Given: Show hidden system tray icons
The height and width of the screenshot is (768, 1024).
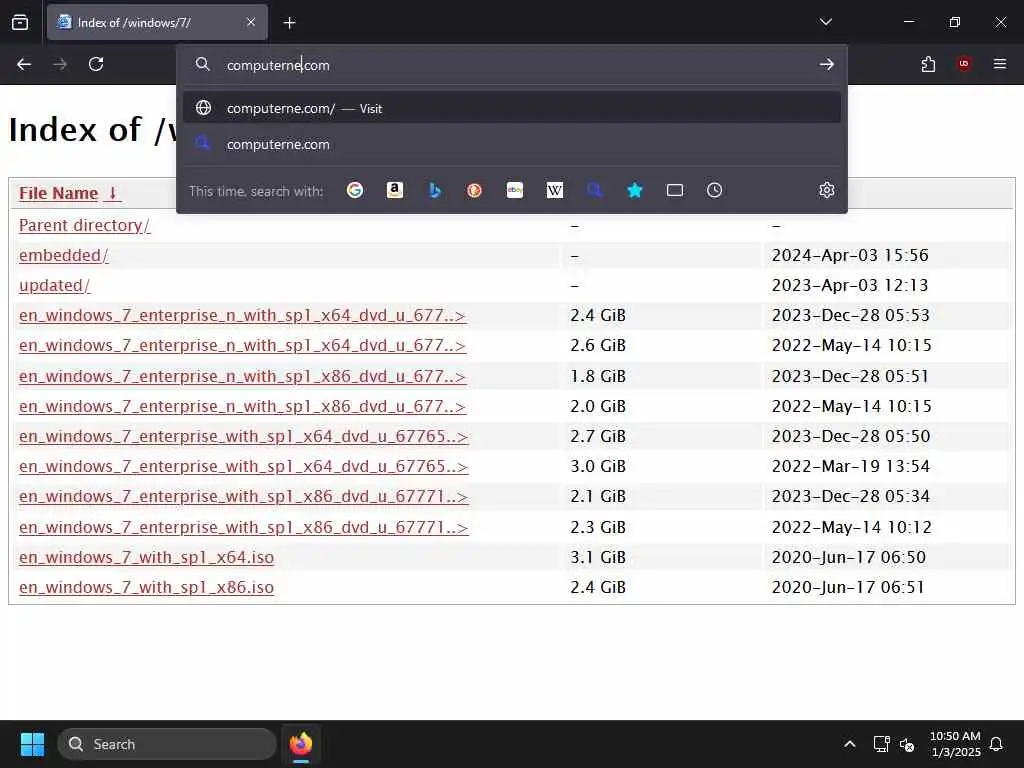Looking at the screenshot, I should tap(850, 744).
